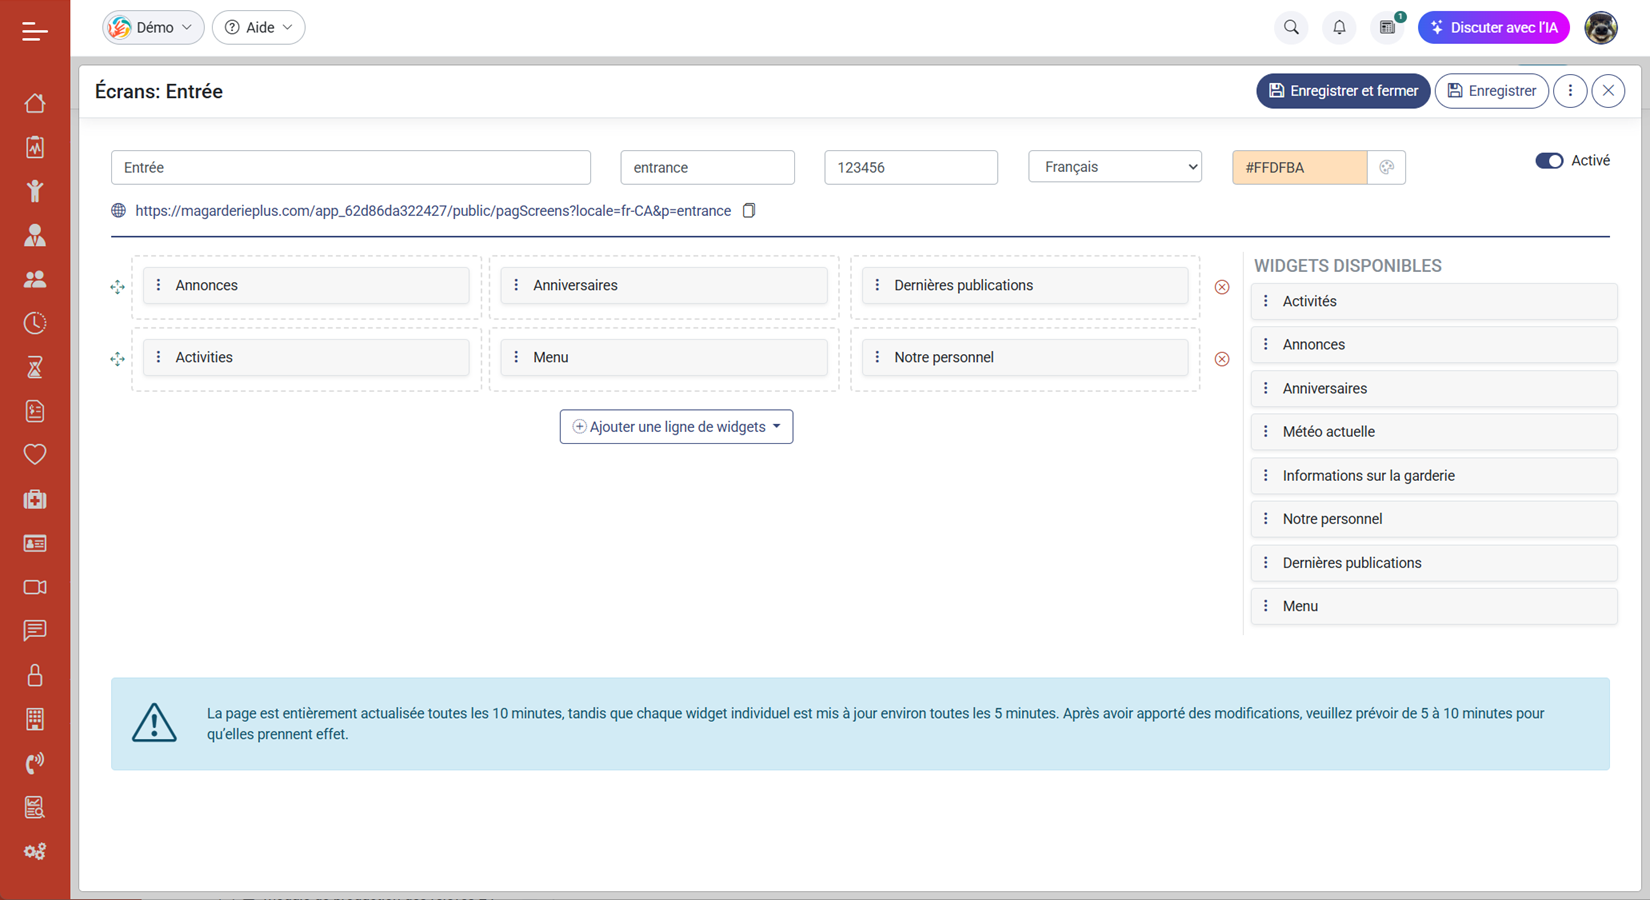Open the more options kebab menu

click(1570, 91)
